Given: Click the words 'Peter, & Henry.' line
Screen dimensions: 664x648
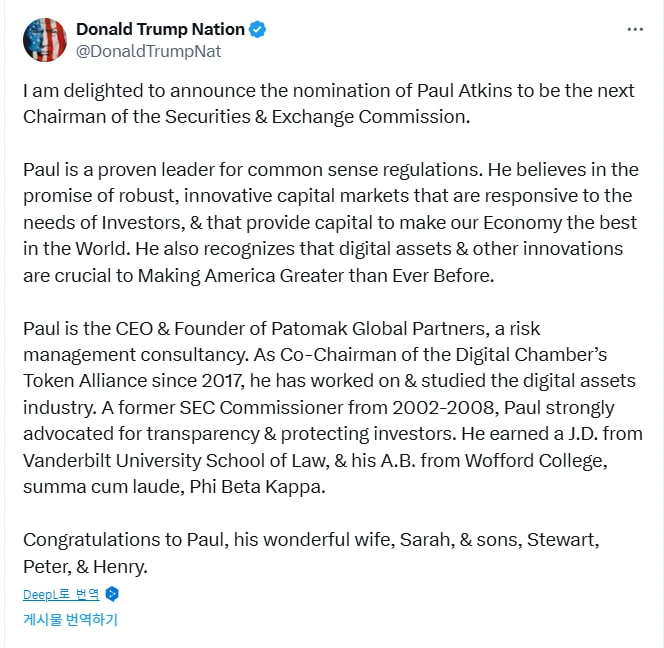Looking at the screenshot, I should point(85,566).
